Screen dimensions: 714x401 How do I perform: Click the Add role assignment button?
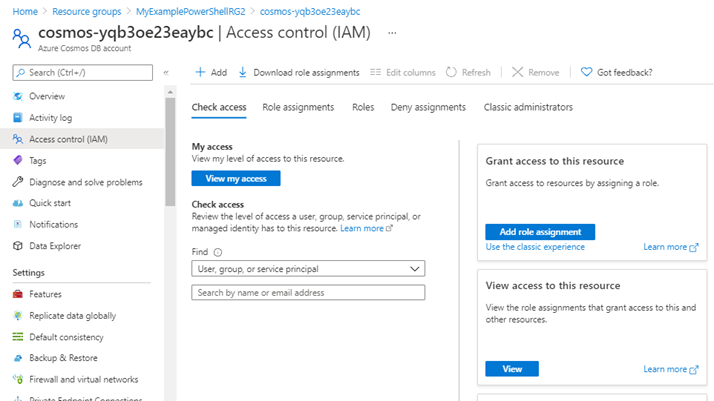coord(540,231)
